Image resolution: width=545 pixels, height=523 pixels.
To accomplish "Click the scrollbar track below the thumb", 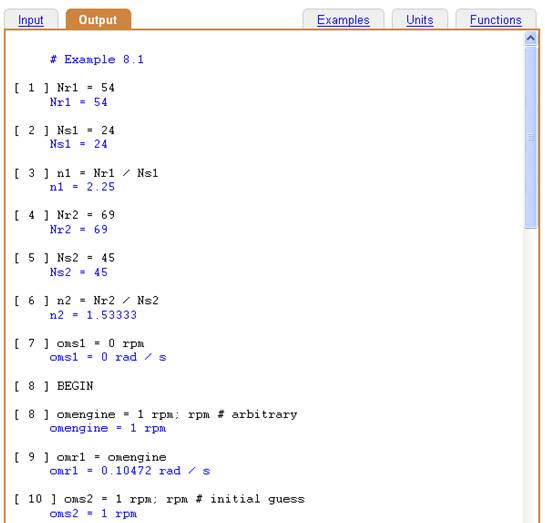I will point(530,375).
